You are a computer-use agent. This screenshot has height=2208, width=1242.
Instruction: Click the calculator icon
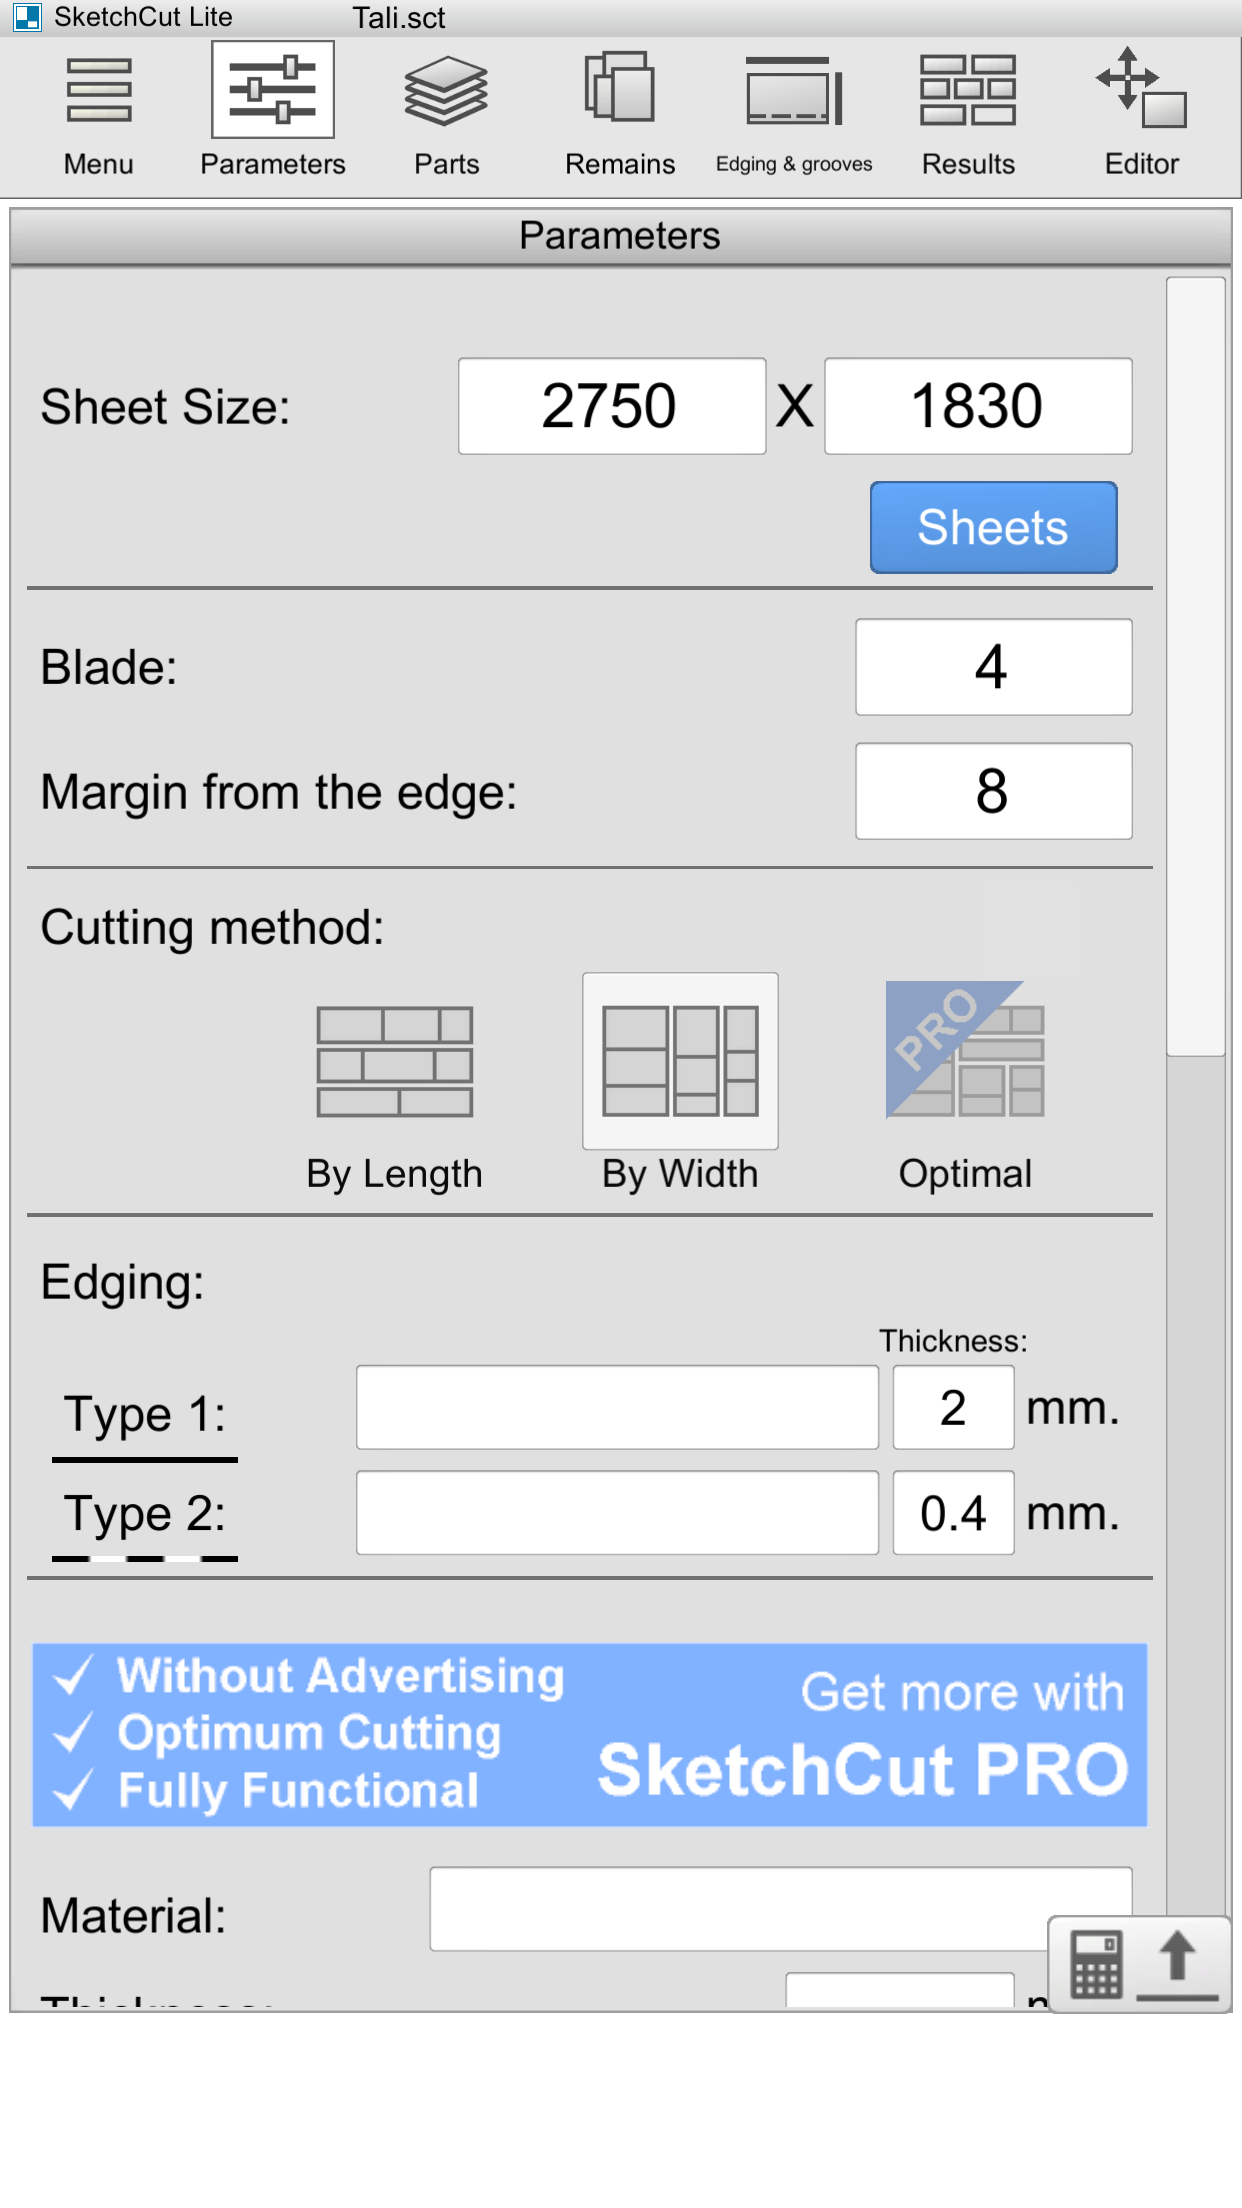click(1097, 1964)
